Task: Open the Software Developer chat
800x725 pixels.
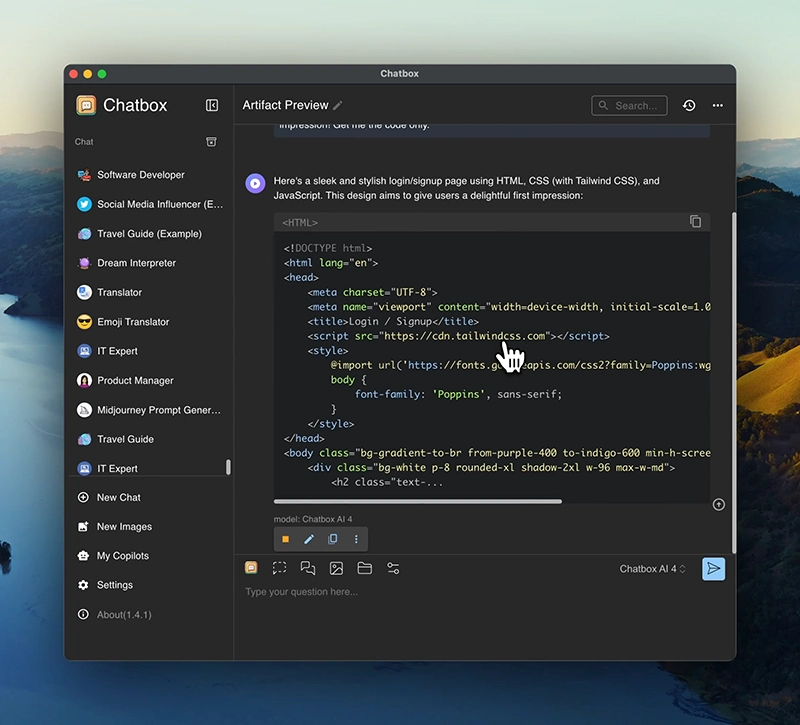Action: point(148,175)
